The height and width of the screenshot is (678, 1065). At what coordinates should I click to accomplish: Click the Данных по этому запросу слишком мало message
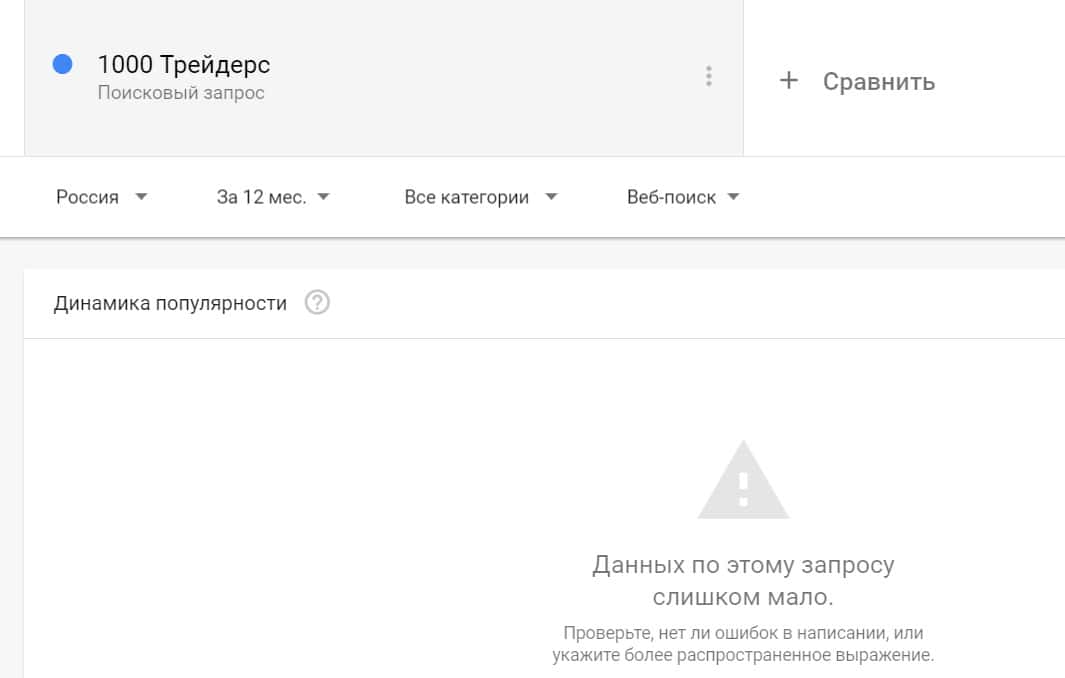pos(743,581)
